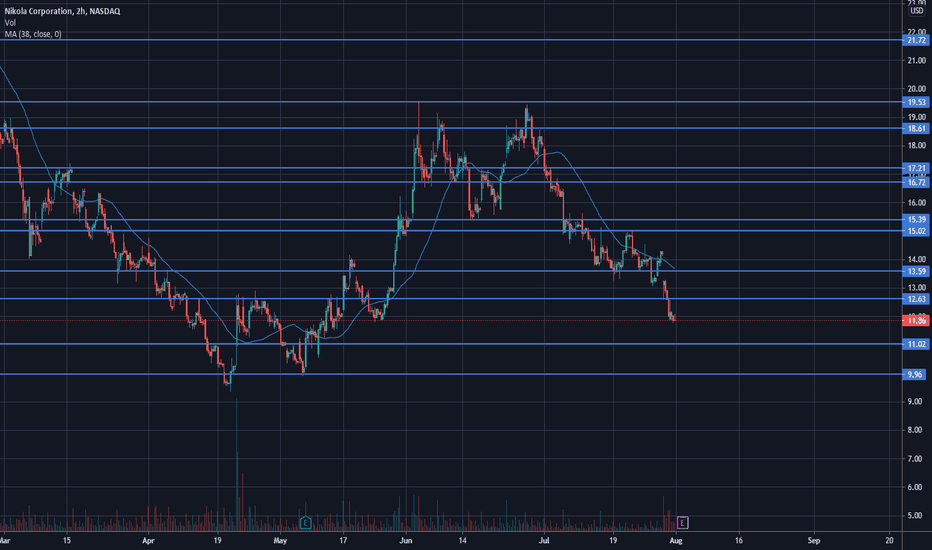Select the 16.72 price level label

(x=915, y=183)
